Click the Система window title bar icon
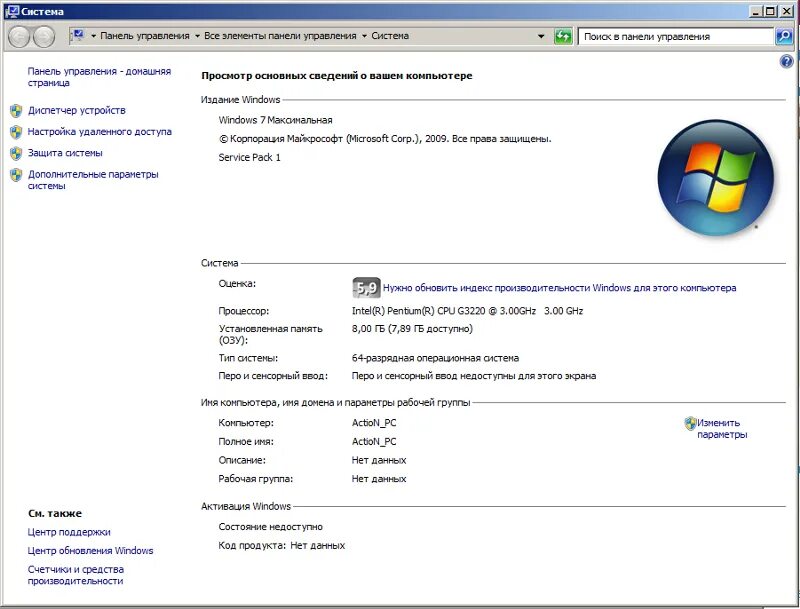 [11, 11]
